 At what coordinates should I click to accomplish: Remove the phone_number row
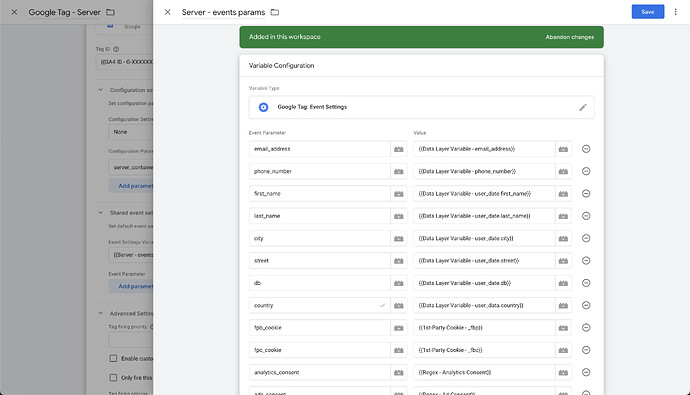click(x=586, y=172)
